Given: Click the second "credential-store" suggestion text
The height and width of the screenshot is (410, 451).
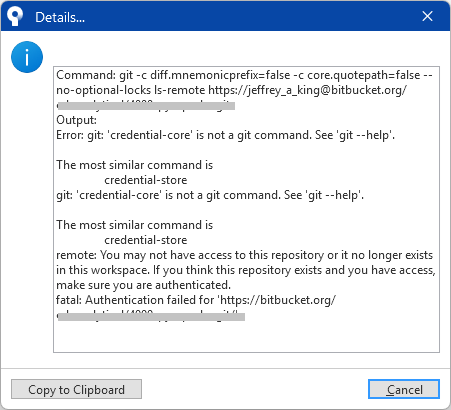Looking at the screenshot, I should pyautogui.click(x=146, y=240).
